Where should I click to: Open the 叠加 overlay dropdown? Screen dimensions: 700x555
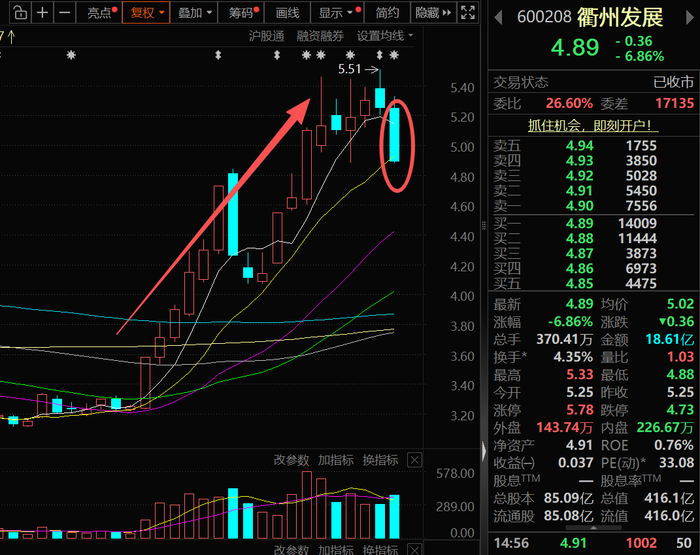click(x=194, y=13)
